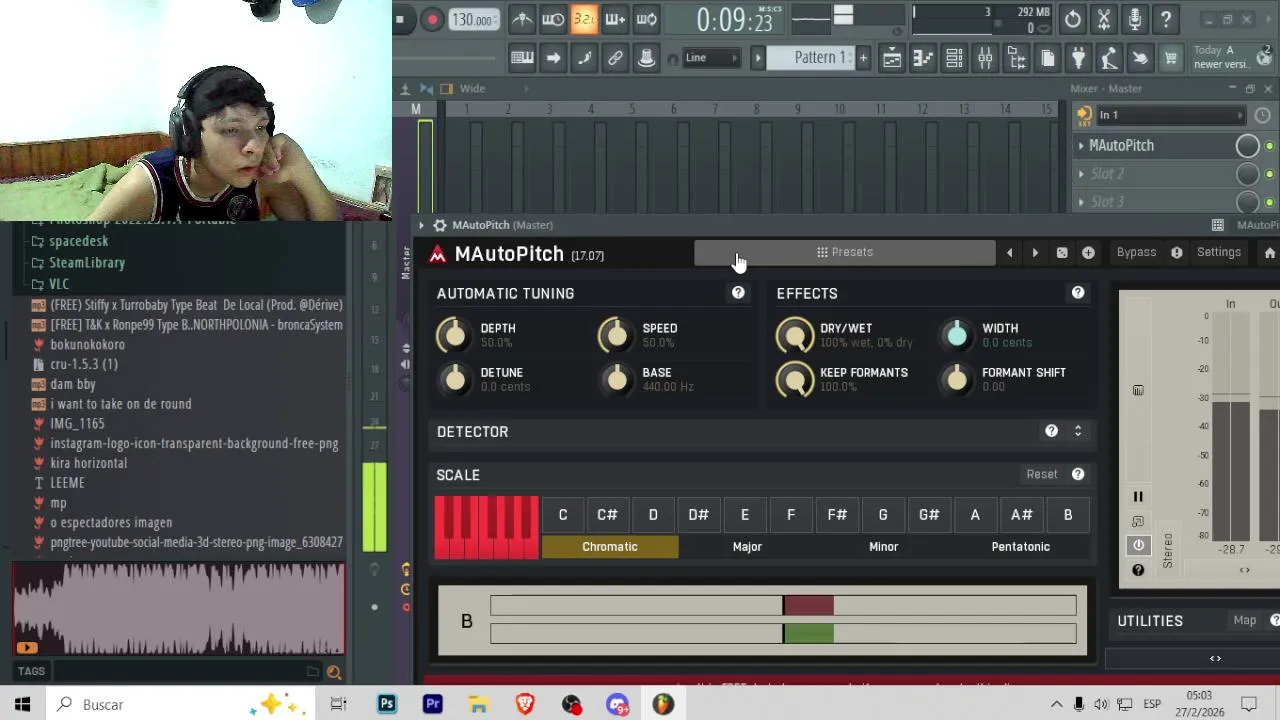Click the Dry/Wet knob
This screenshot has width=1280, height=720.
(795, 336)
